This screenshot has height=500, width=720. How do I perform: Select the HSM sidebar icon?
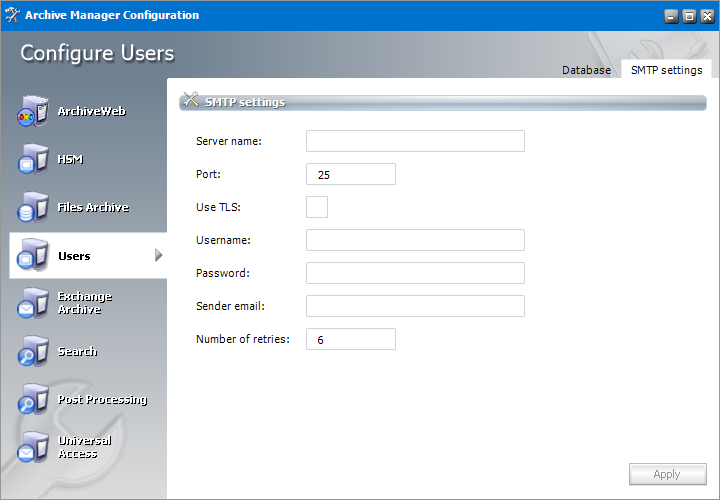pyautogui.click(x=33, y=159)
